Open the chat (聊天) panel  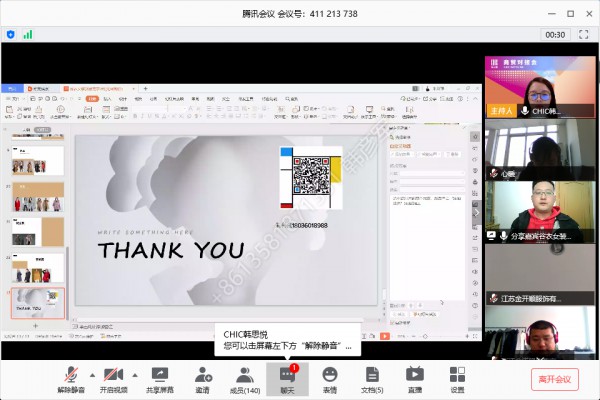288,374
